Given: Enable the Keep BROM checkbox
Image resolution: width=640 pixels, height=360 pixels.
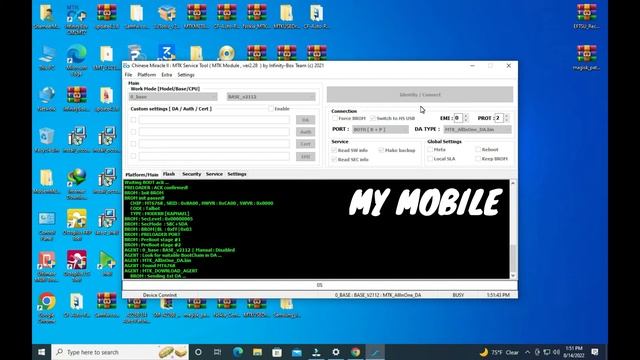Looking at the screenshot, I should pos(478,158).
